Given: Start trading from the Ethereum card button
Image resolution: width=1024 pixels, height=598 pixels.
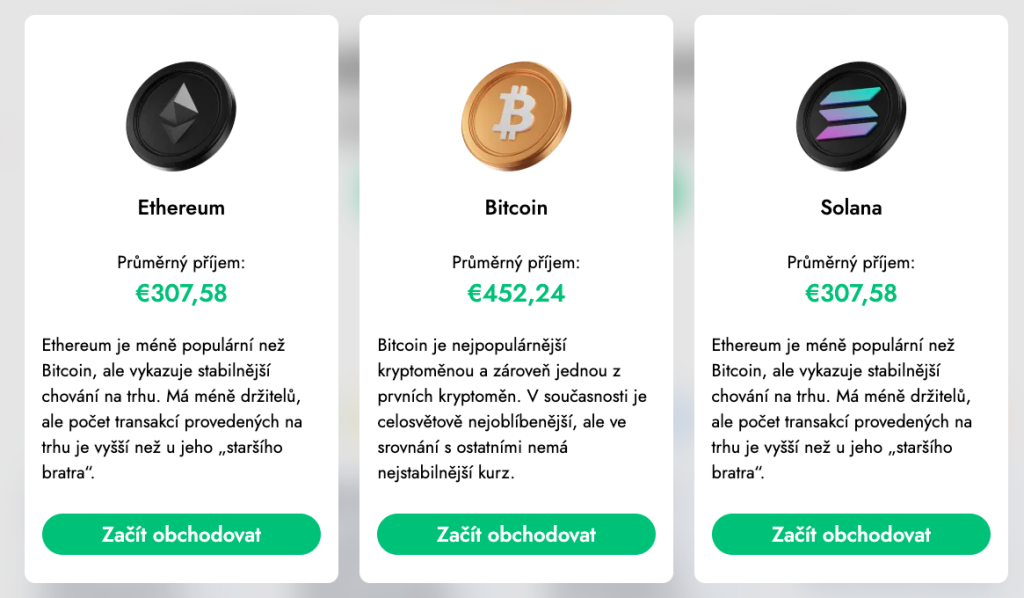Looking at the screenshot, I should pyautogui.click(x=181, y=535).
